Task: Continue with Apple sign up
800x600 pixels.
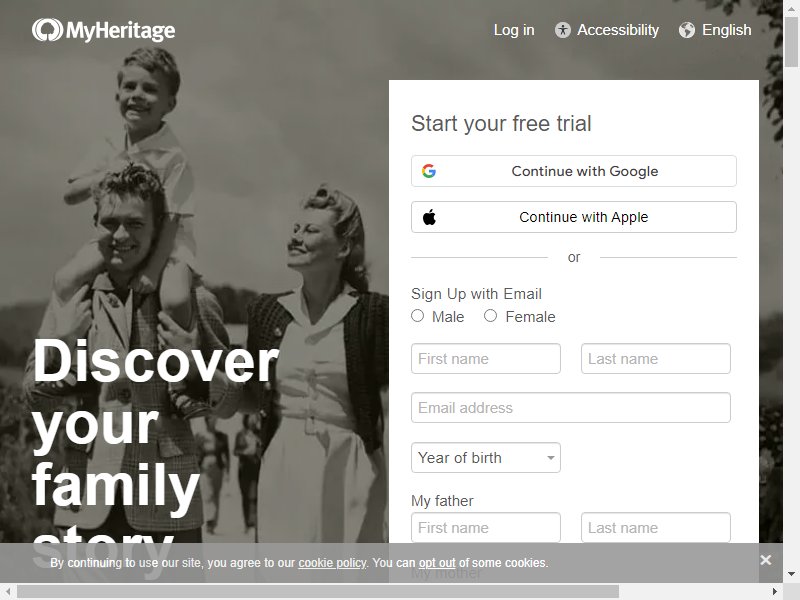Action: point(573,217)
